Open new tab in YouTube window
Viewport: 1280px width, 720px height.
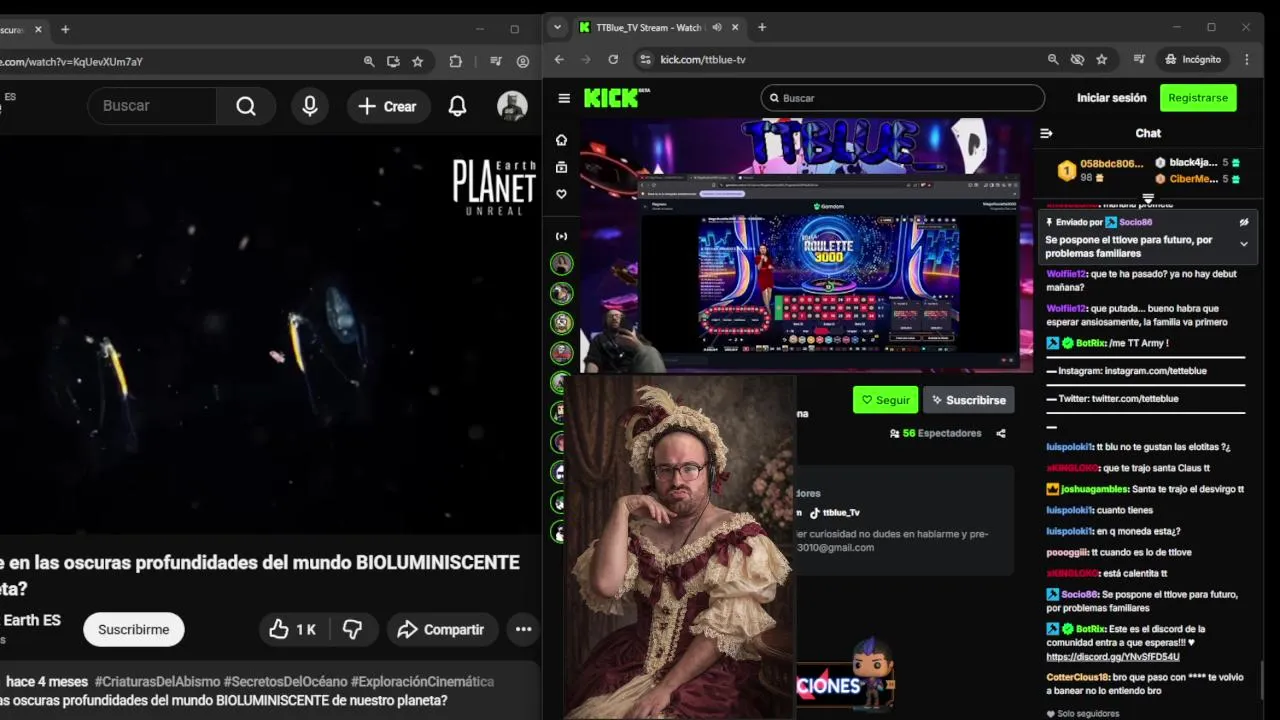point(65,30)
